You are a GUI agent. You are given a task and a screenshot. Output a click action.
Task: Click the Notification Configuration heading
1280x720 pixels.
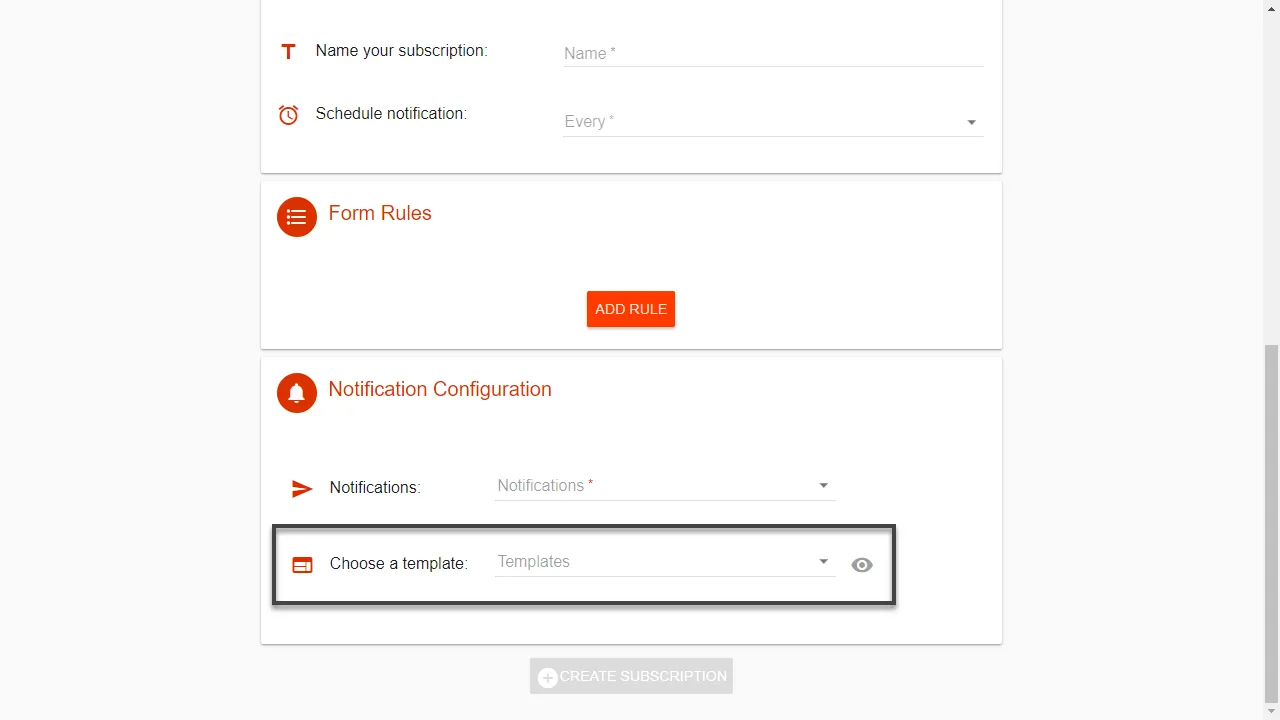click(x=440, y=389)
